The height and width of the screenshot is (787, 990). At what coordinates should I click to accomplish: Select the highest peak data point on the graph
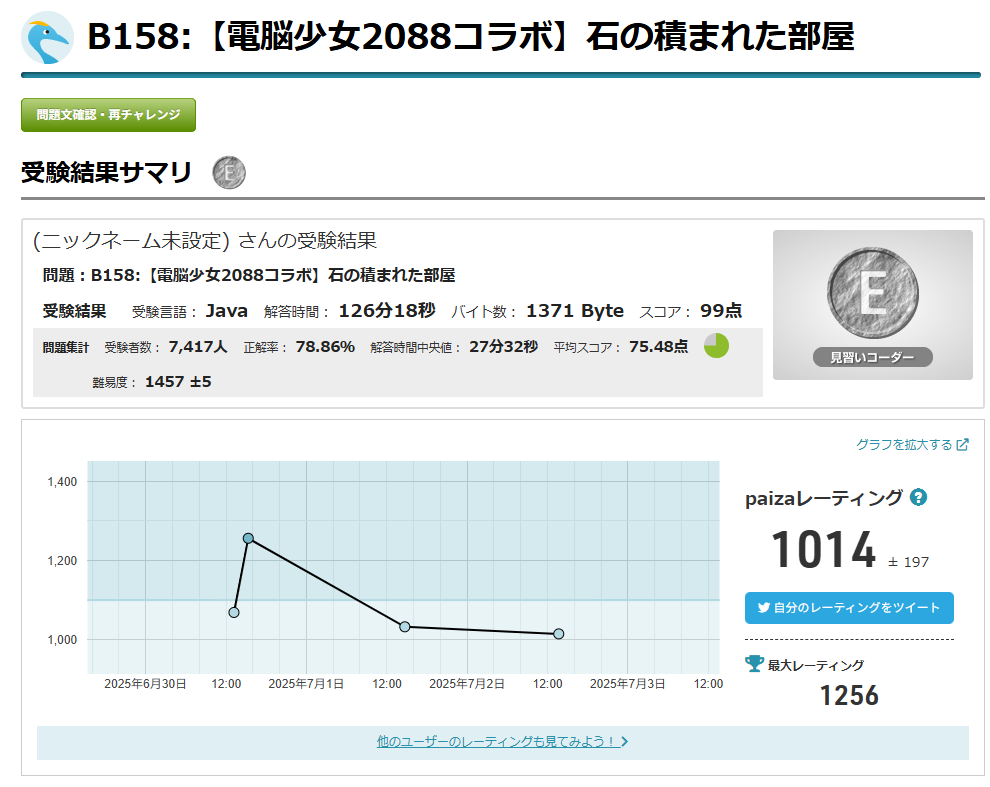(248, 538)
